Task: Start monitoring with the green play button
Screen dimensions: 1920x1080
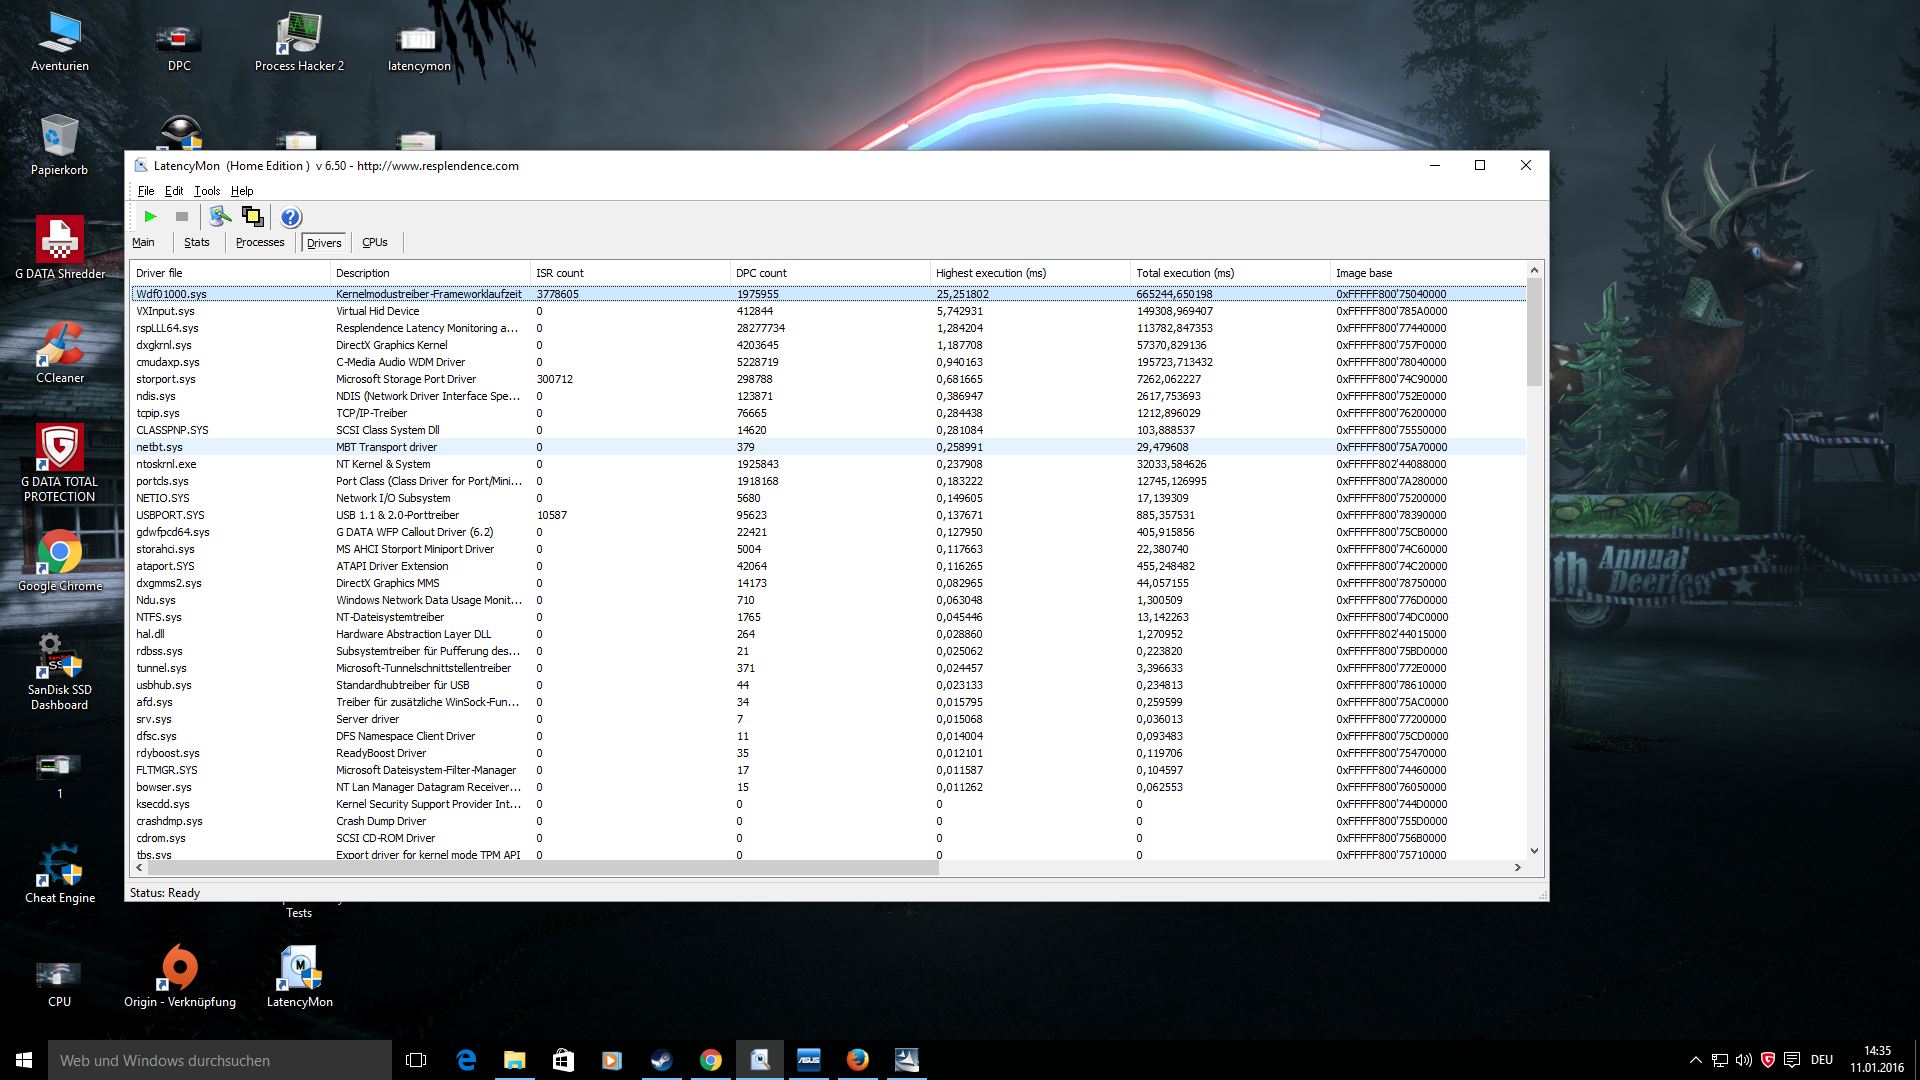Action: click(150, 217)
